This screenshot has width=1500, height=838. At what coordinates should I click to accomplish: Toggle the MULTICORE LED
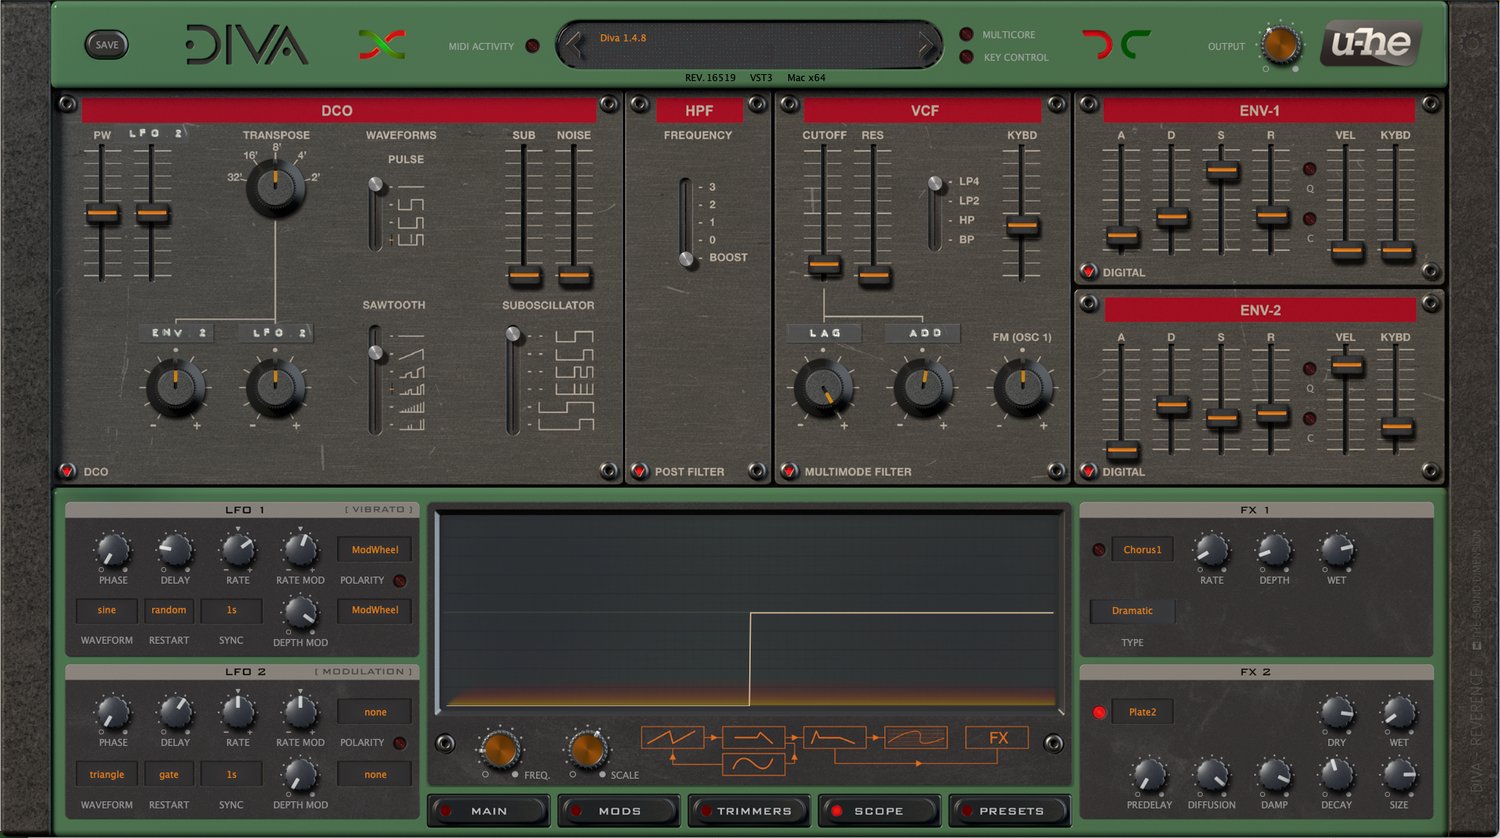[966, 35]
